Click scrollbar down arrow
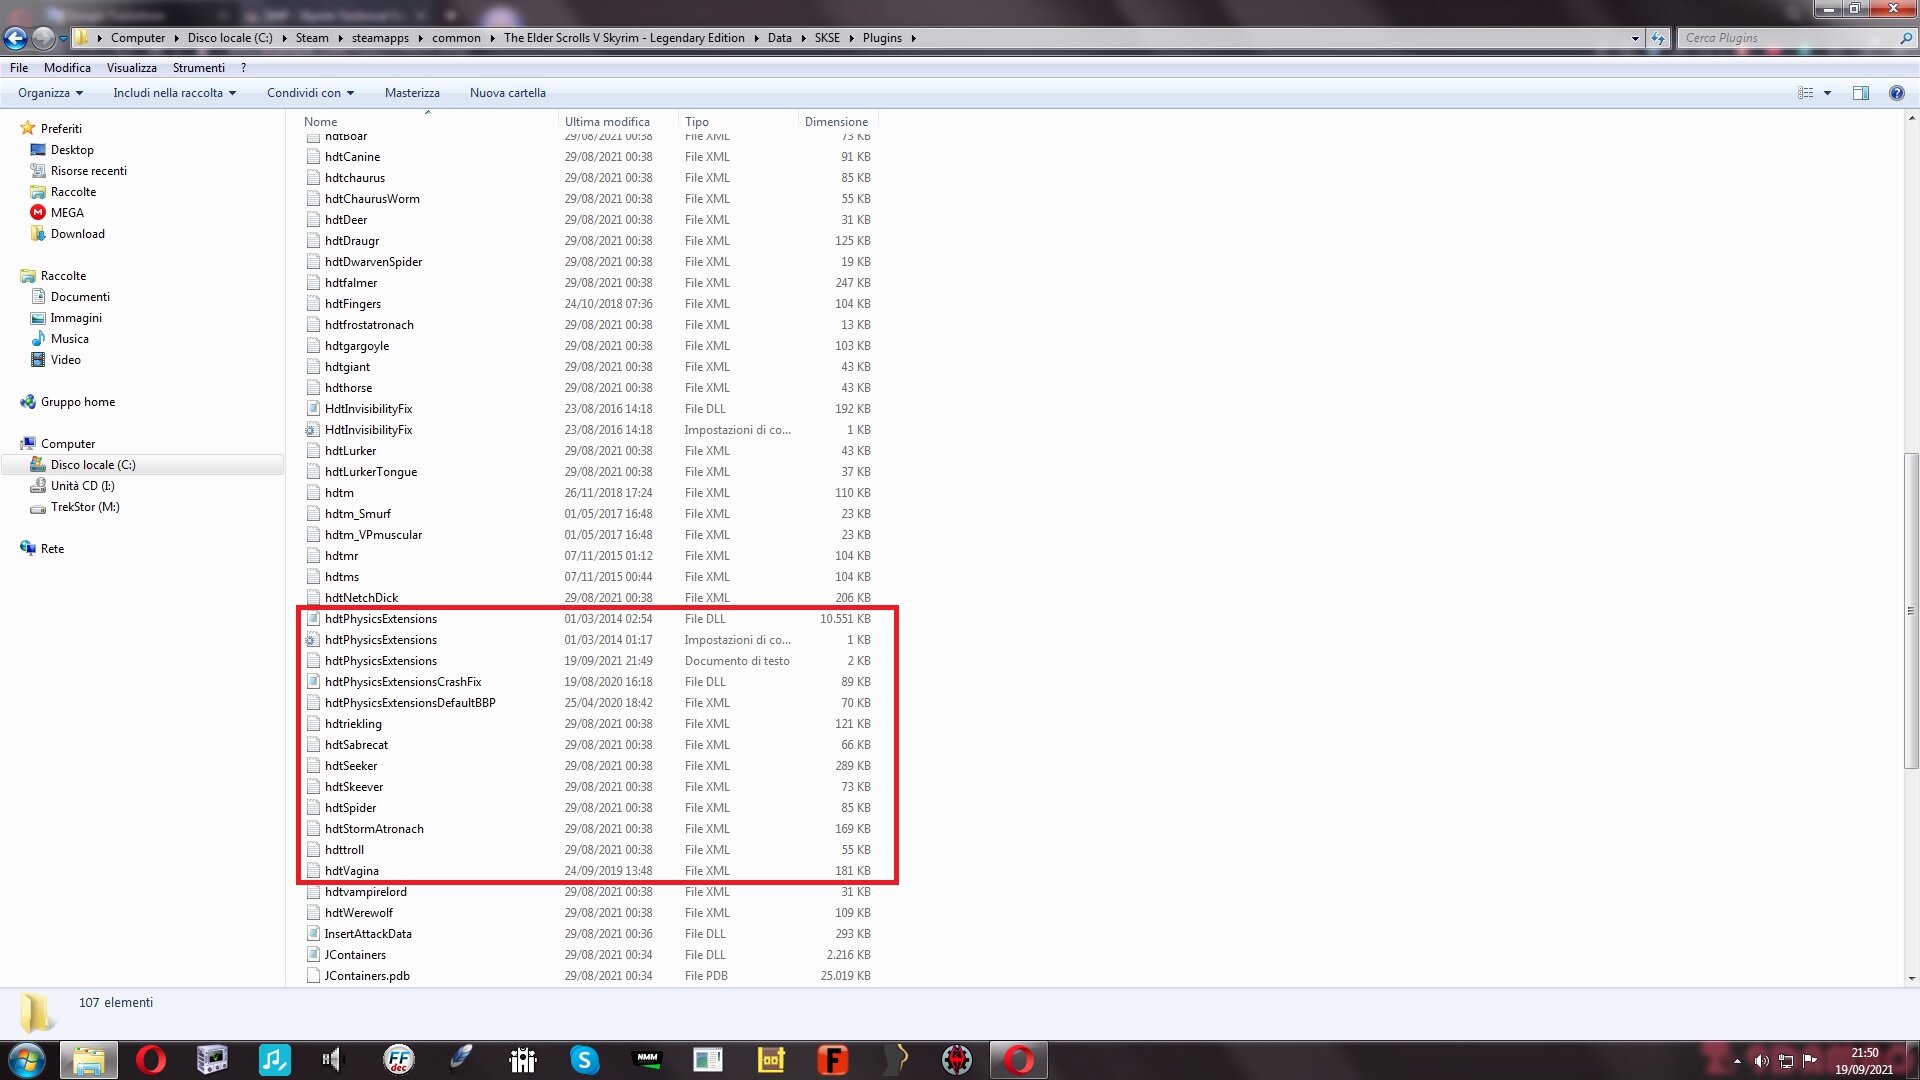 pos(1911,979)
